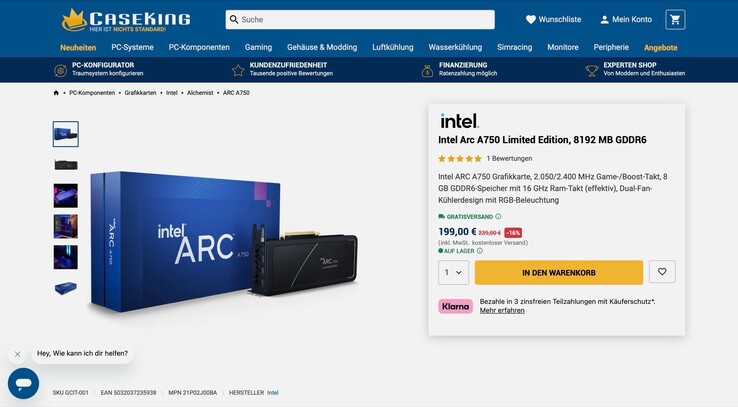This screenshot has height=407, width=738.
Task: Add product to wishlist with heart button
Action: coord(662,272)
